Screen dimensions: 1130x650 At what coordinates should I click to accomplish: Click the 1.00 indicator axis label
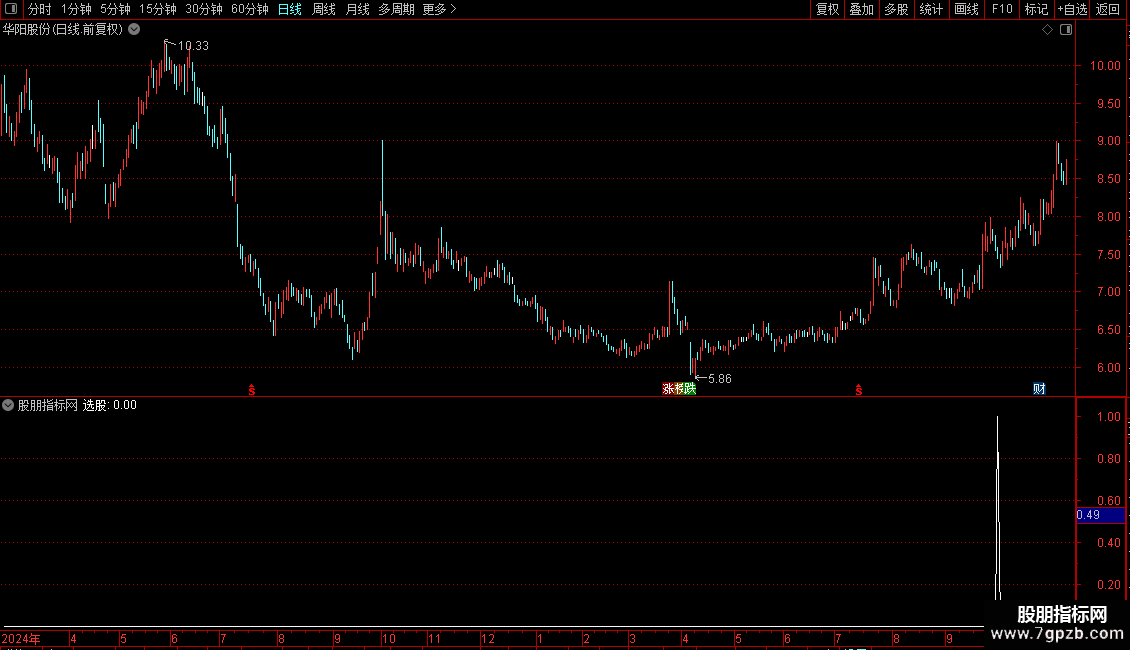pyautogui.click(x=1108, y=417)
